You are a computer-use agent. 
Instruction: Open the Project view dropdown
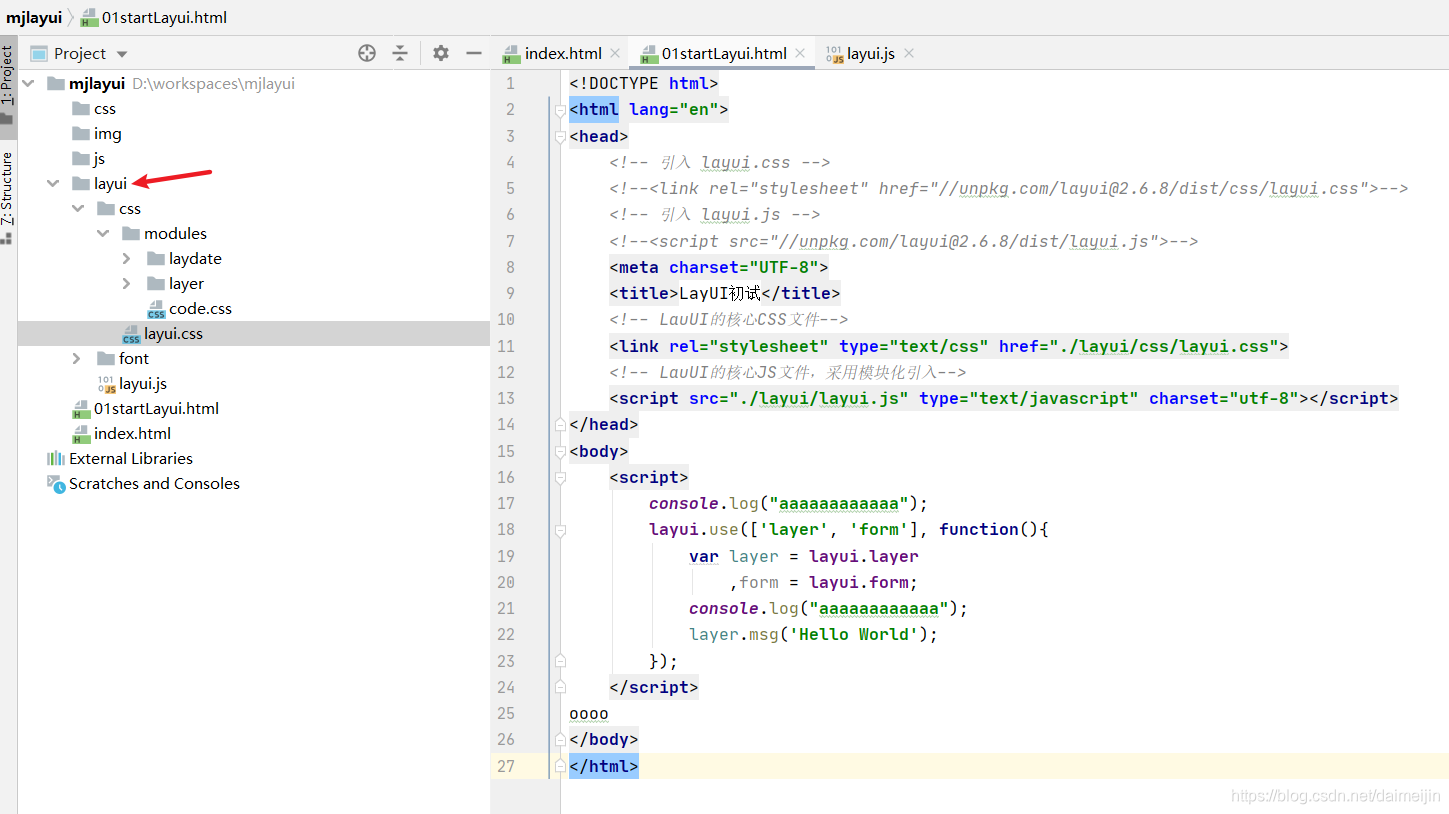(122, 54)
